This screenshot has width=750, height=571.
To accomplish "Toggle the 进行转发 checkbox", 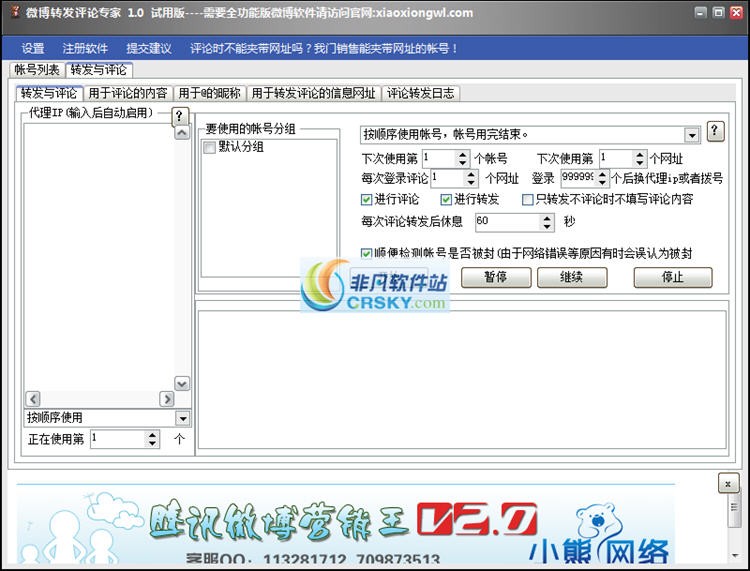I will (x=446, y=199).
